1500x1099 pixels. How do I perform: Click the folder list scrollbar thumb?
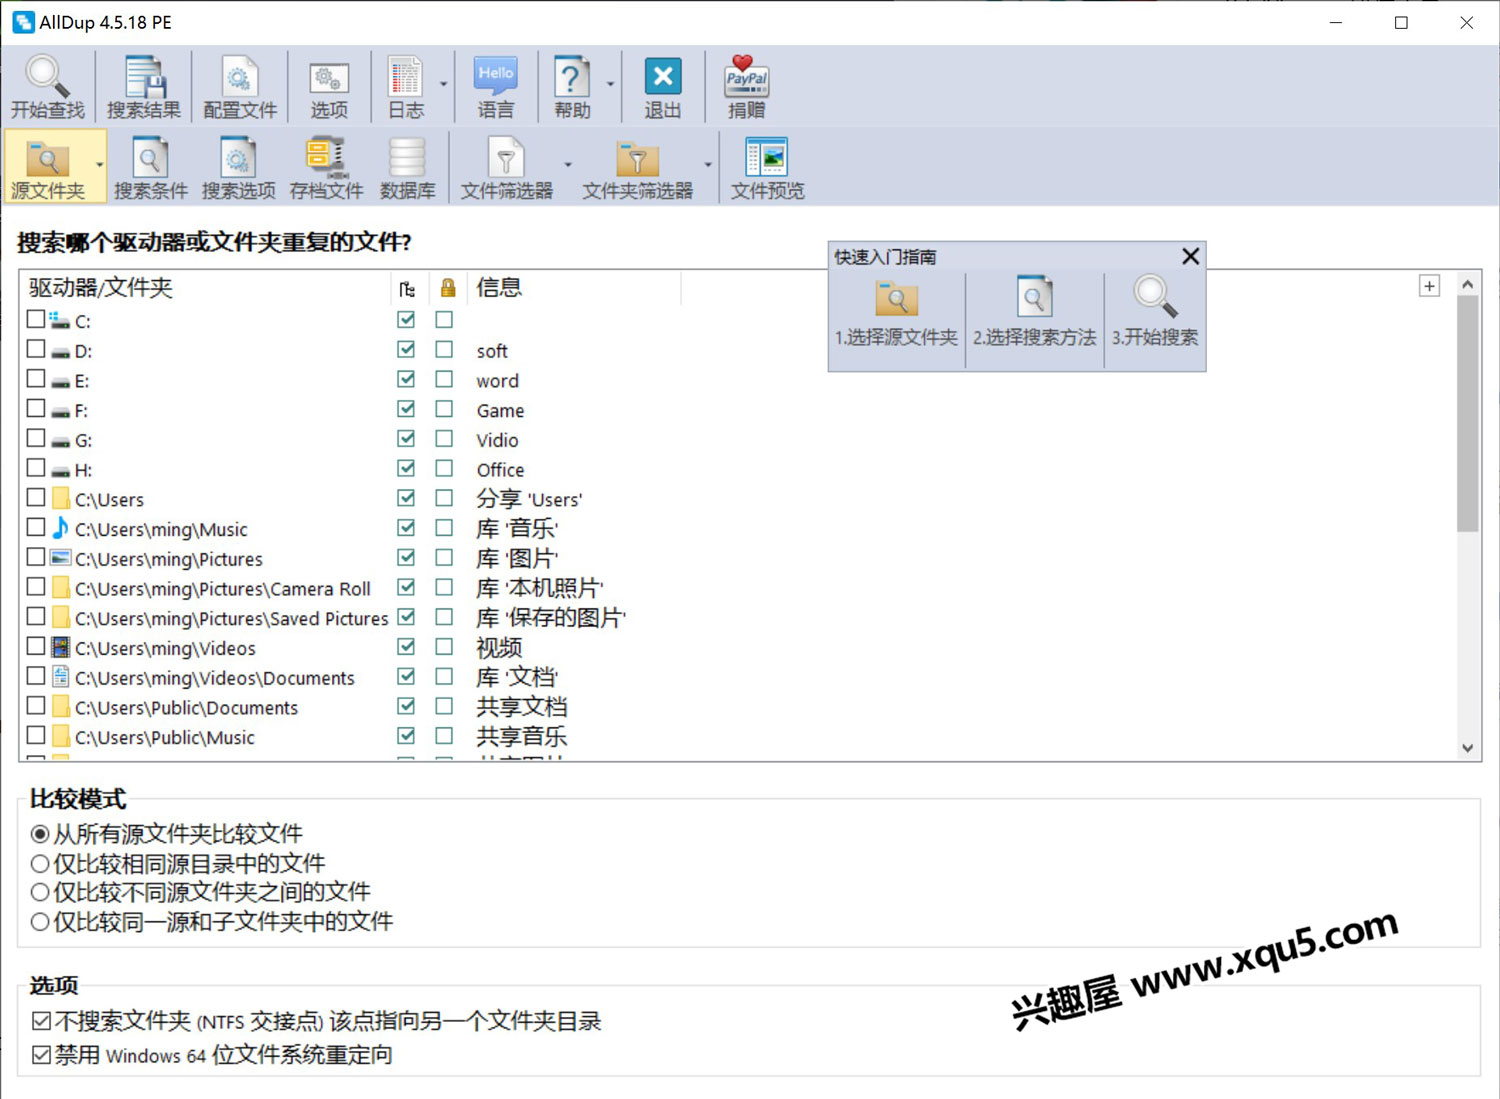(1467, 412)
